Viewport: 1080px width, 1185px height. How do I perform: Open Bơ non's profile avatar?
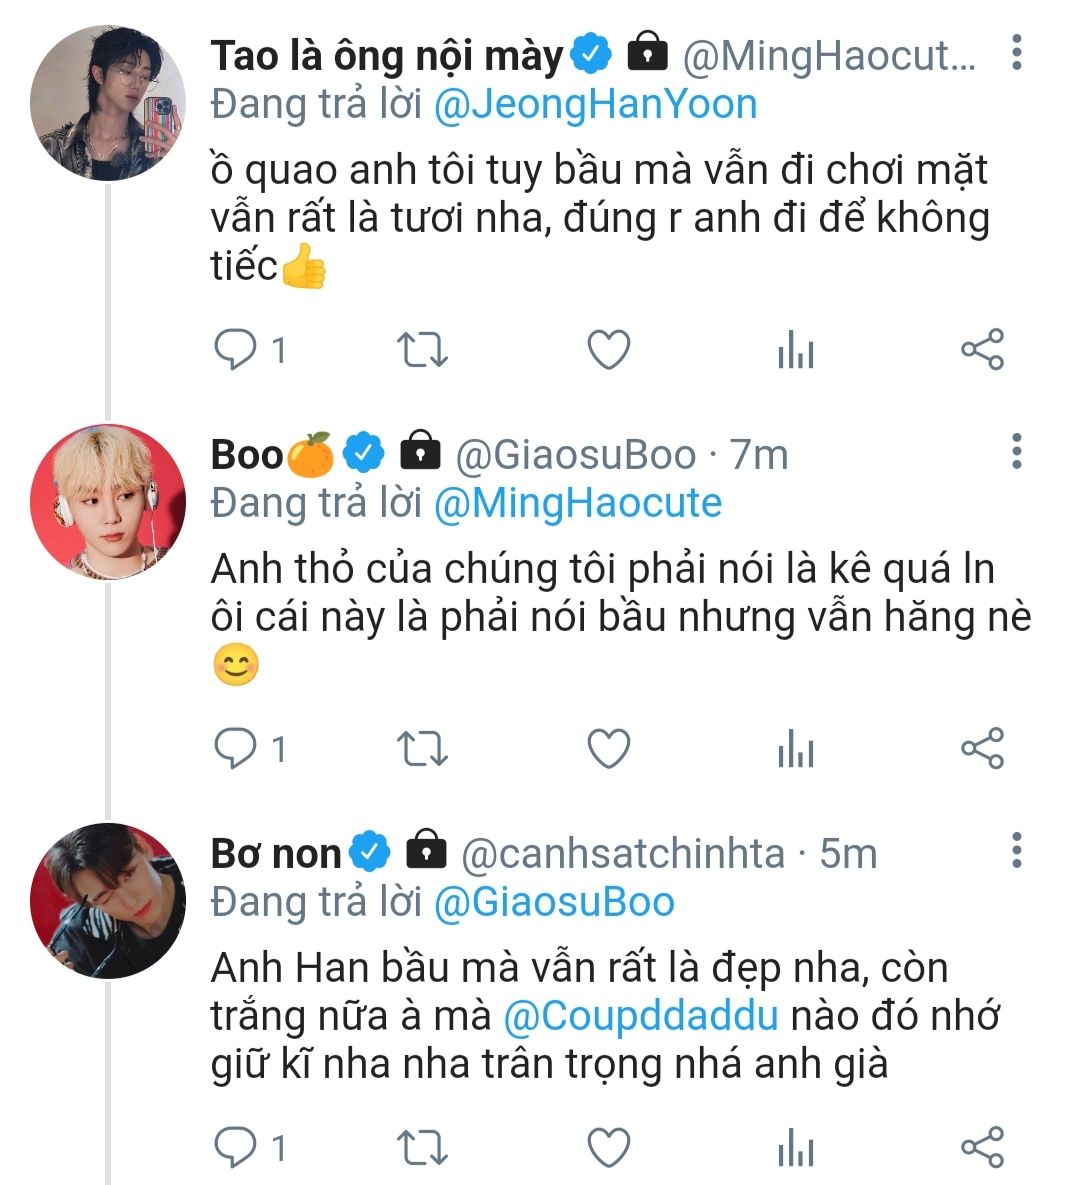click(108, 900)
